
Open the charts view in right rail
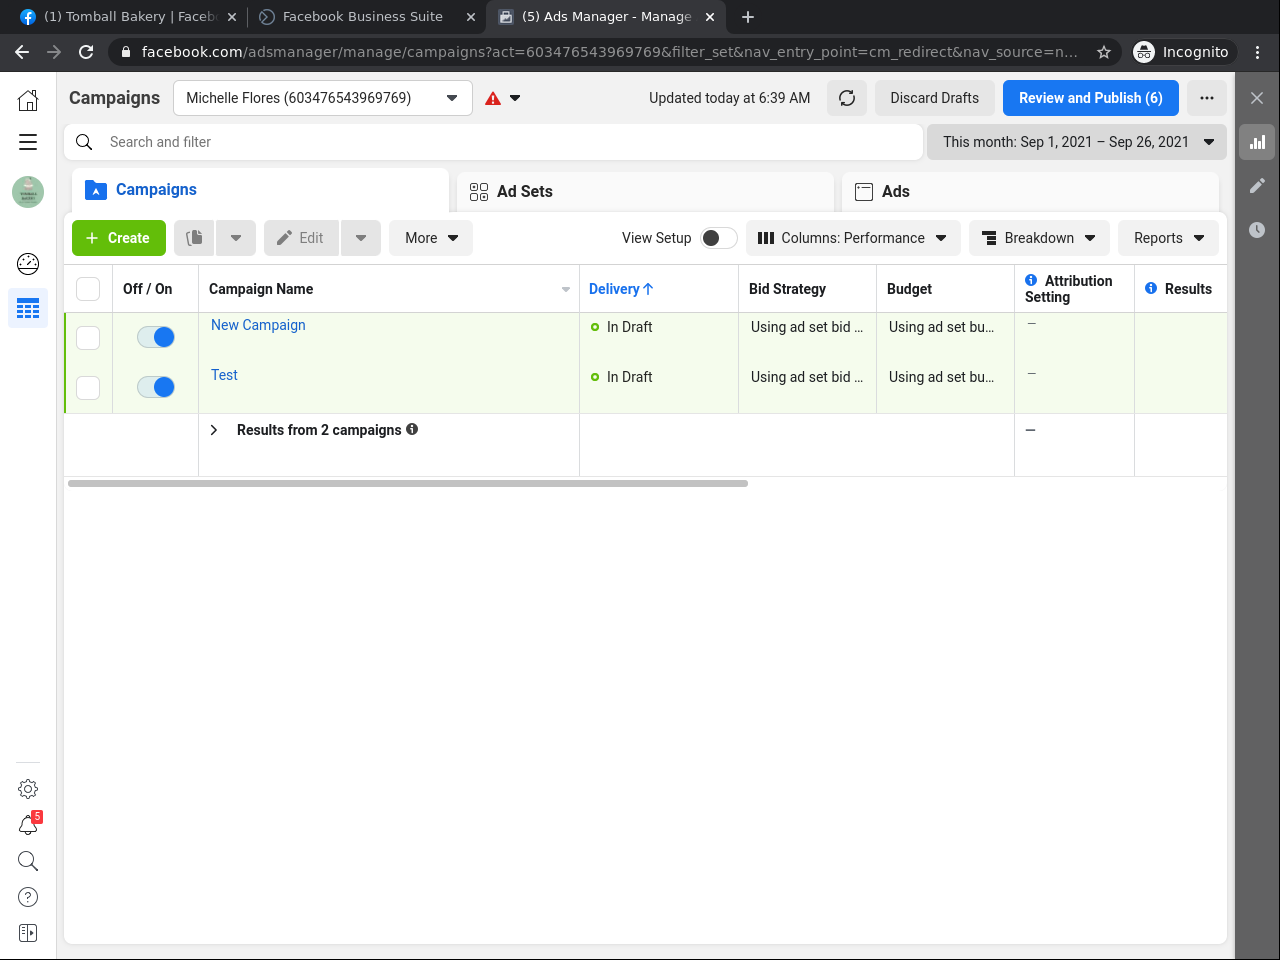coord(1257,142)
